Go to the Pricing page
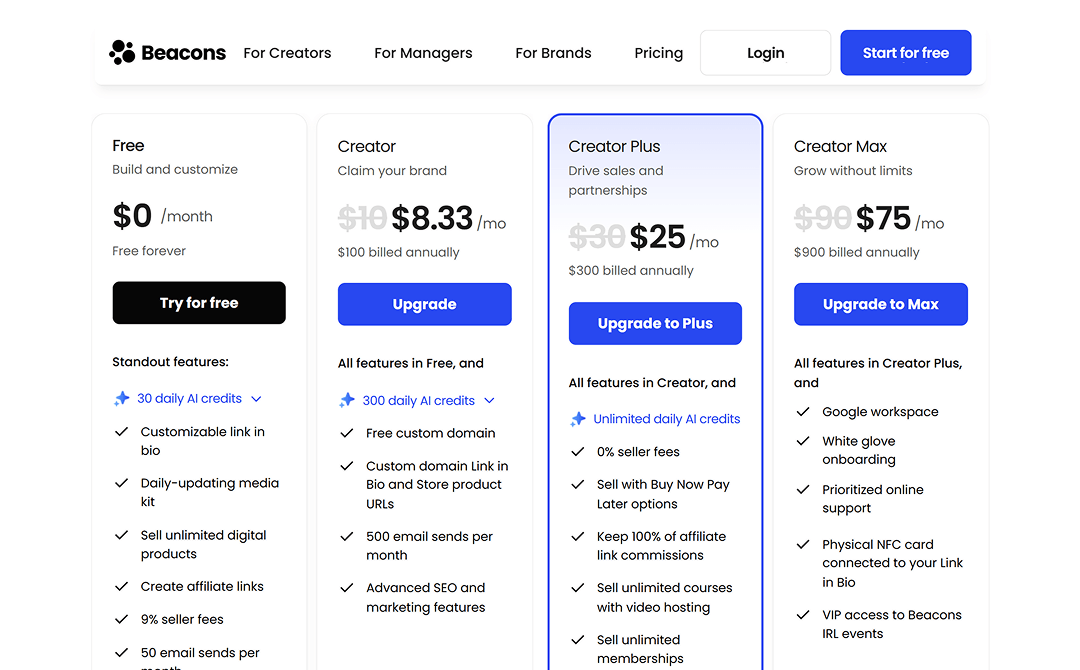This screenshot has height=670, width=1080. click(x=658, y=53)
